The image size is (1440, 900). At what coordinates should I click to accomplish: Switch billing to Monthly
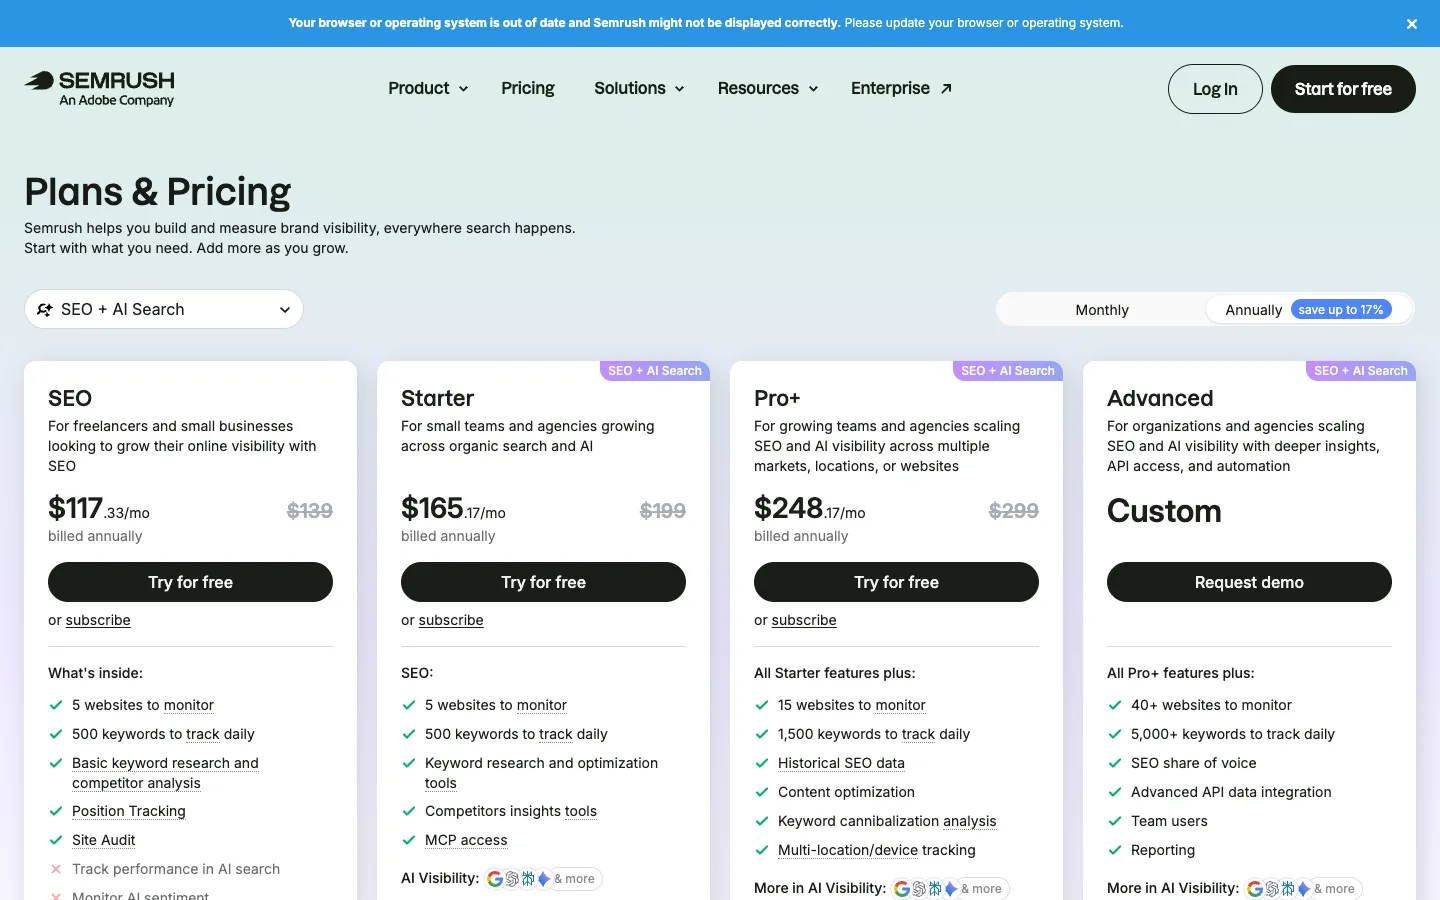1102,310
